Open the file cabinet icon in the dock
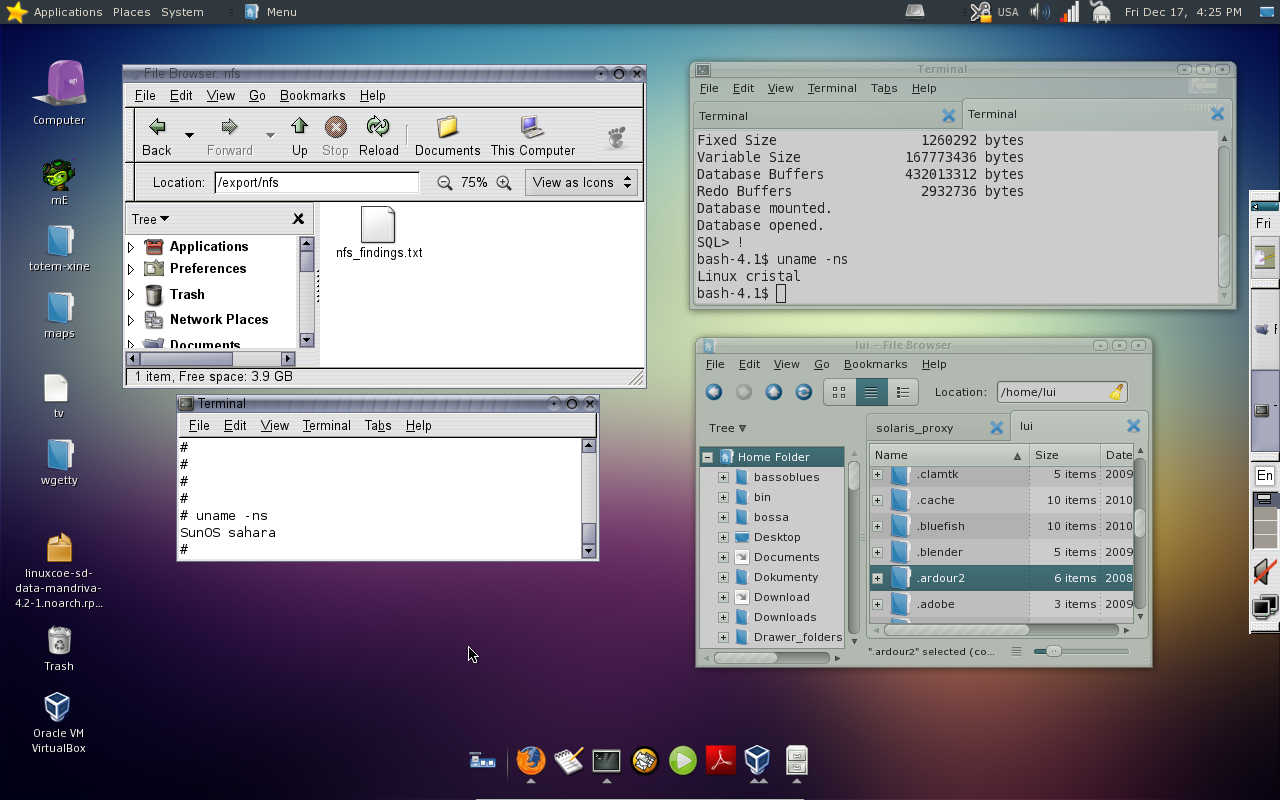The image size is (1280, 800). click(796, 761)
